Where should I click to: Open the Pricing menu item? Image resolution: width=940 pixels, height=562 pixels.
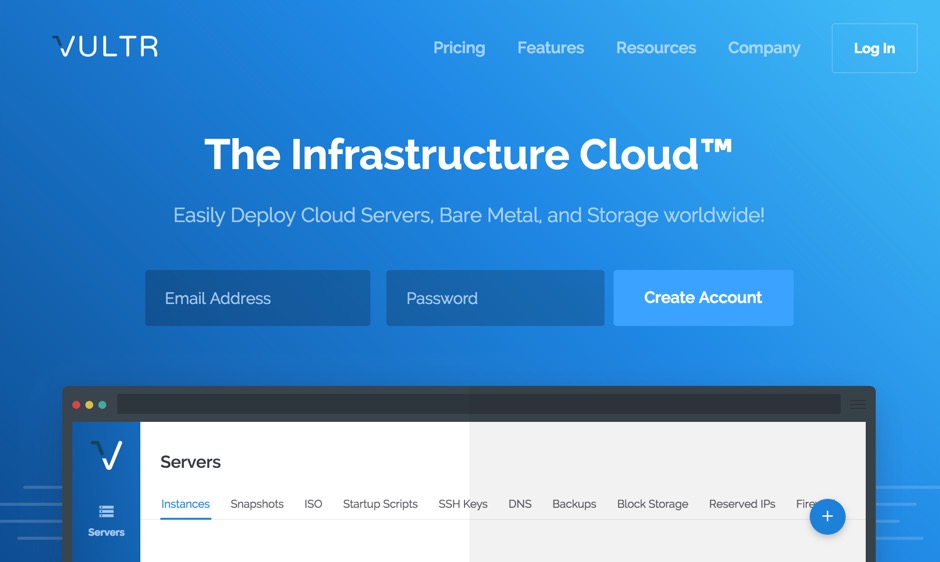(x=459, y=48)
